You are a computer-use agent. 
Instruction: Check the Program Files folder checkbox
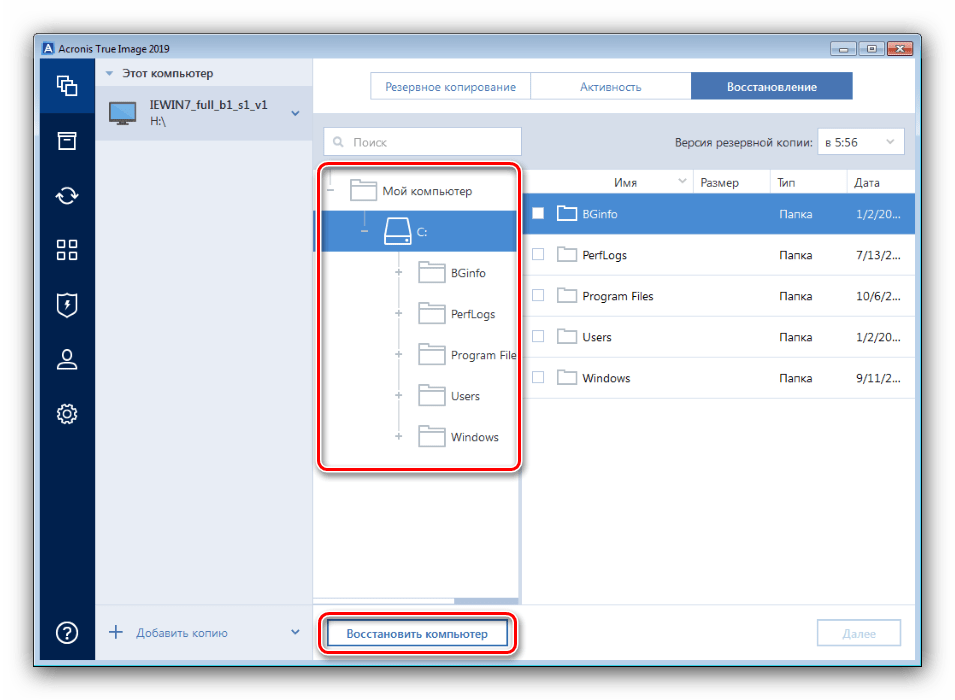(538, 295)
